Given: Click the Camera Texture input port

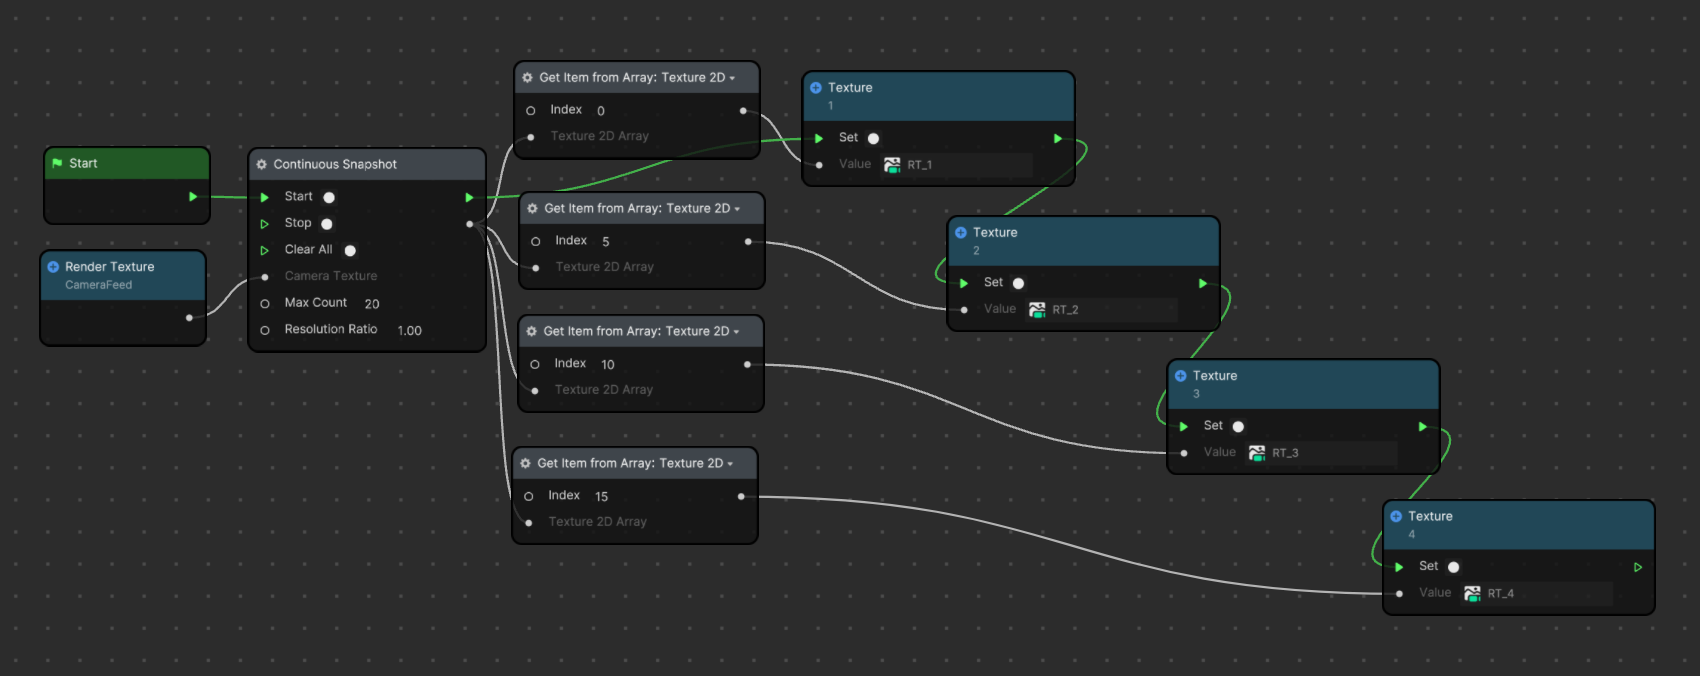Looking at the screenshot, I should coord(265,277).
